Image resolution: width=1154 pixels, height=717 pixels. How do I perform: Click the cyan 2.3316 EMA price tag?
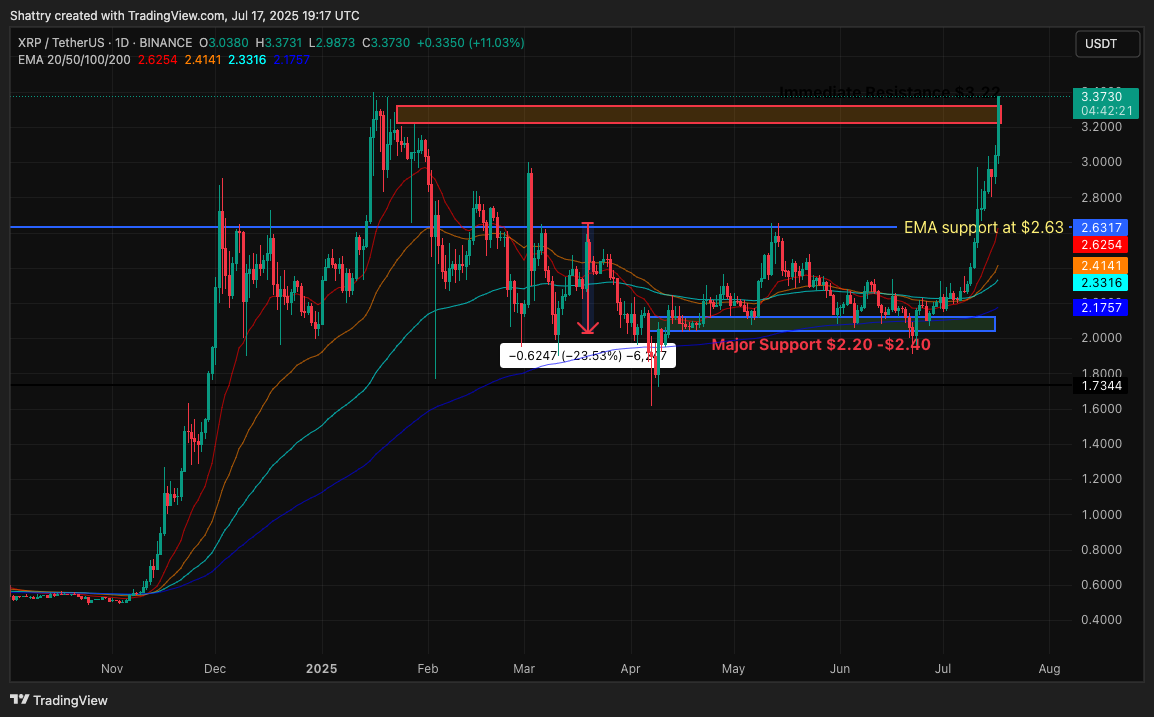click(1099, 284)
